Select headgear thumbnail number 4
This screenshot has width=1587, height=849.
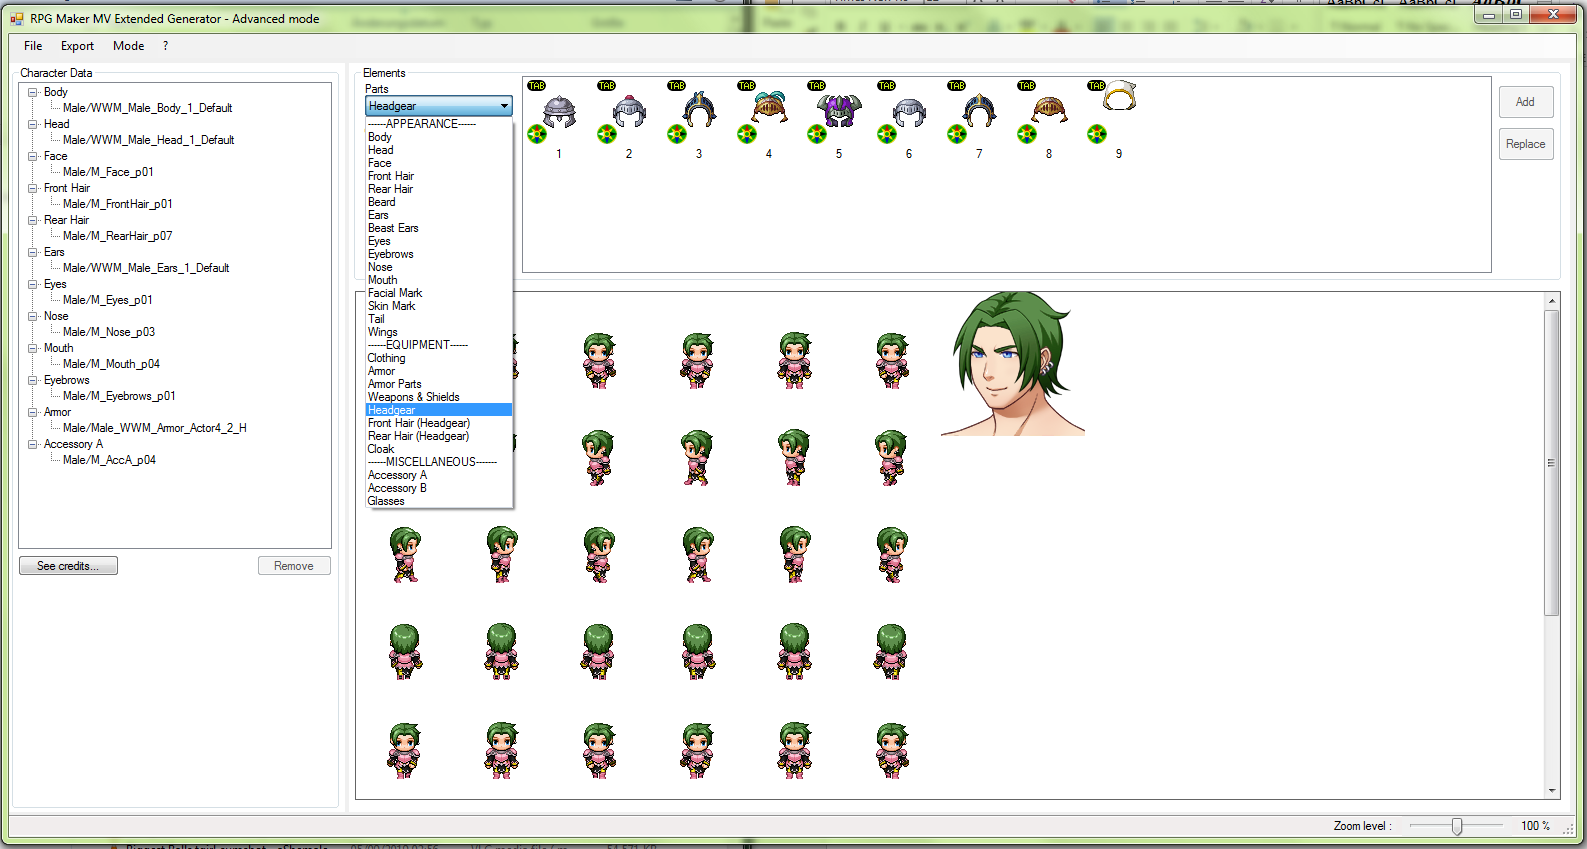tap(769, 107)
